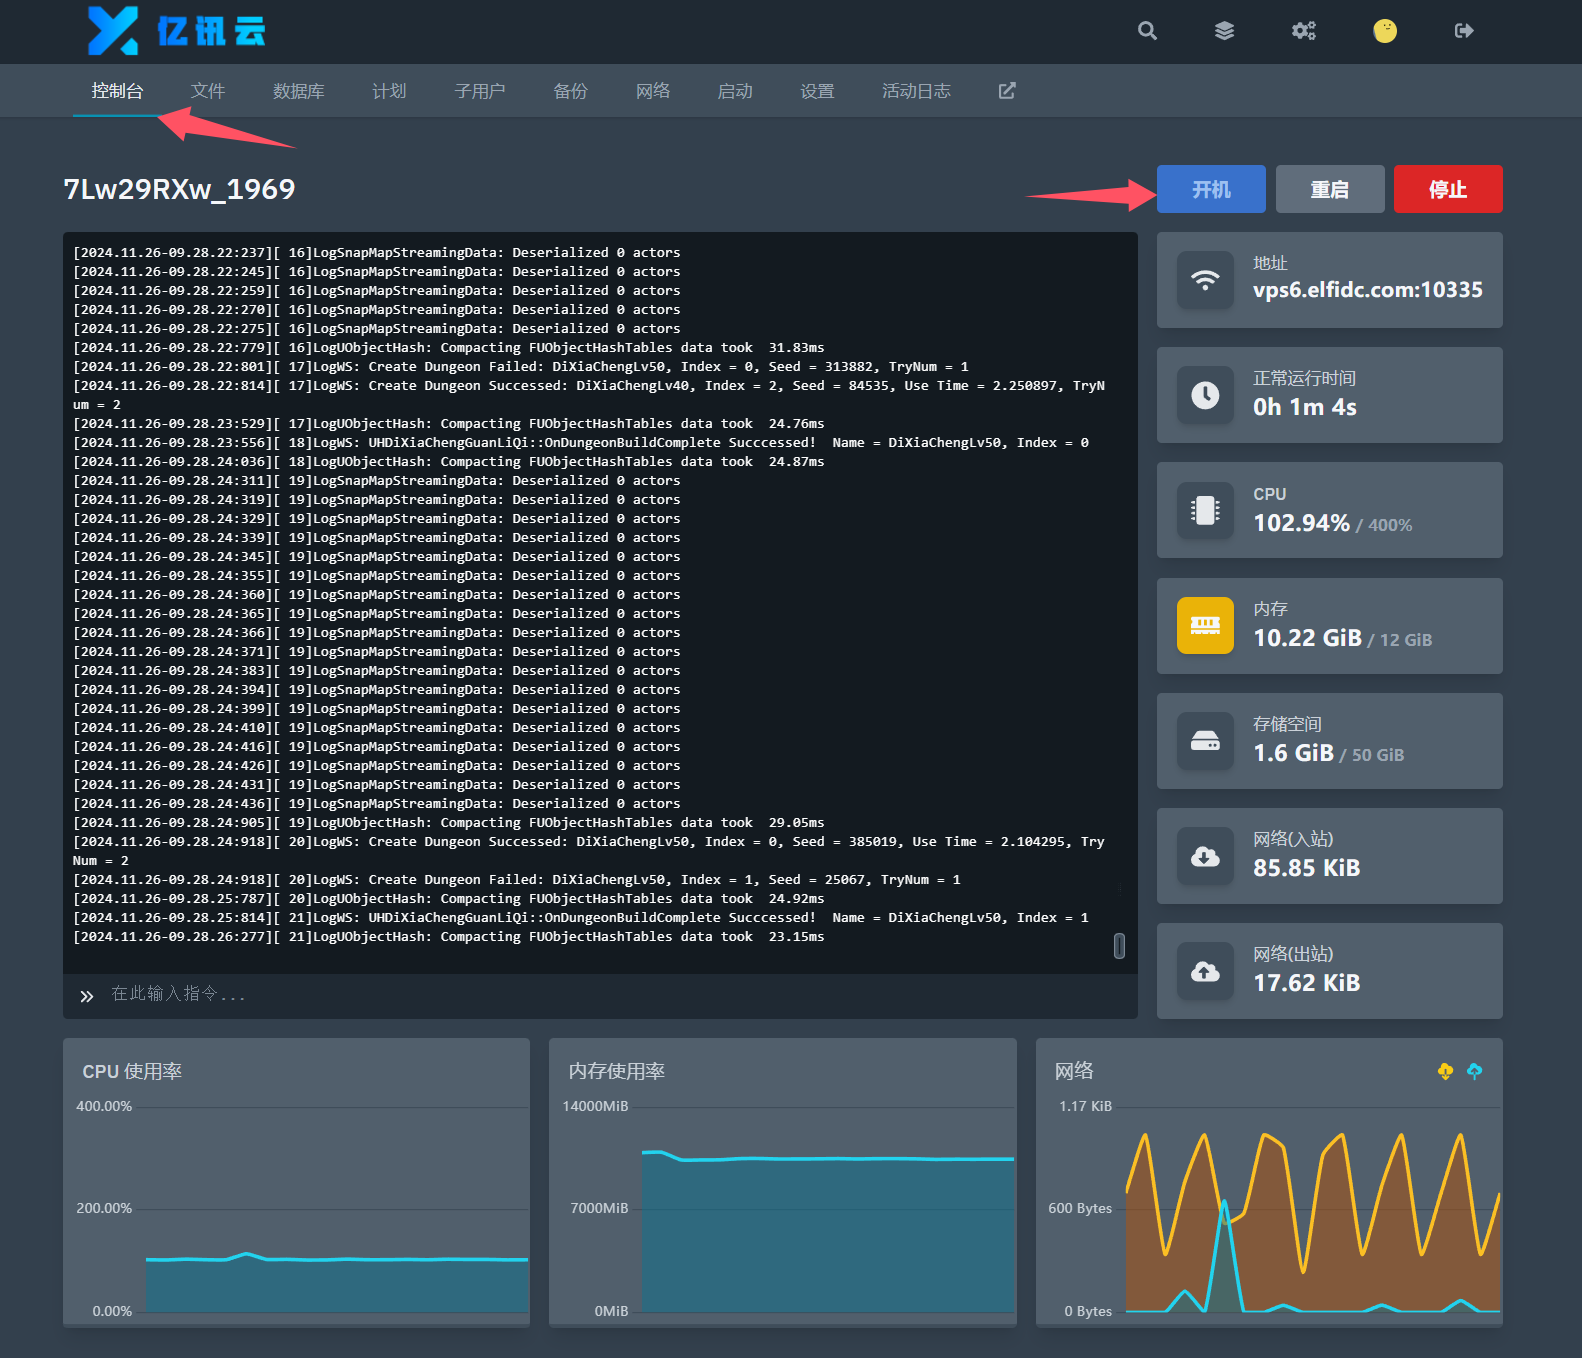View the 活动日志 tab
The height and width of the screenshot is (1358, 1582).
[x=916, y=91]
